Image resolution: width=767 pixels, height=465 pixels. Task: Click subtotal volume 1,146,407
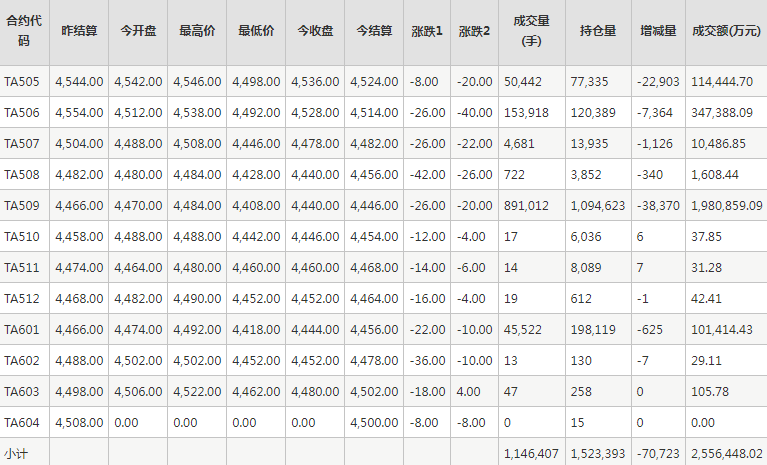pyautogui.click(x=531, y=454)
